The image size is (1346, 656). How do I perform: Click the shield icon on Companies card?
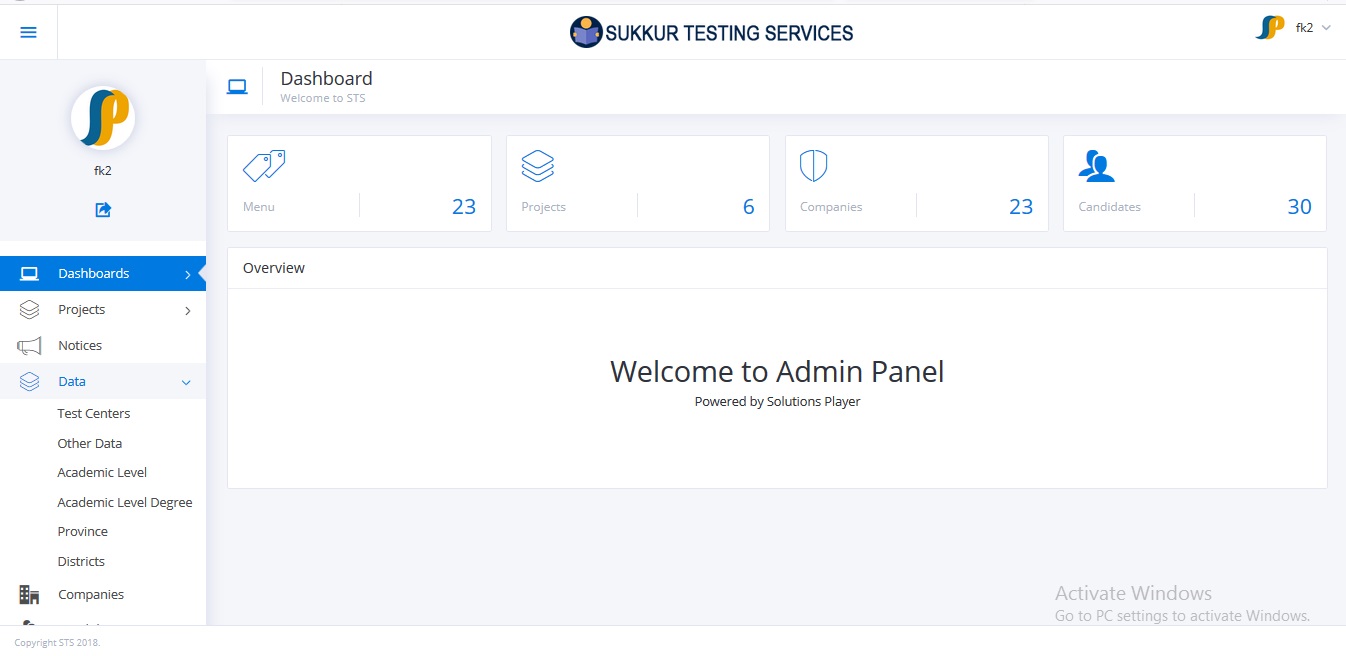click(813, 166)
